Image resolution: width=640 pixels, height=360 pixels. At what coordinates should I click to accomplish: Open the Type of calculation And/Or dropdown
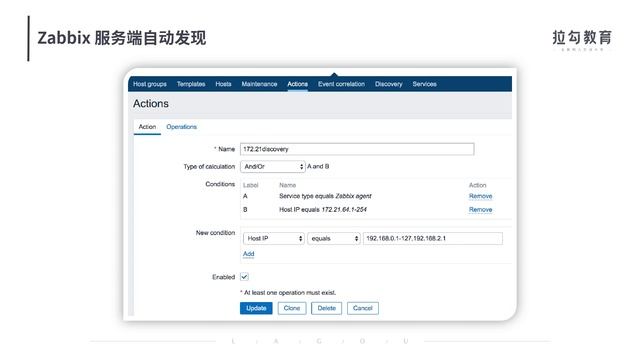pyautogui.click(x=273, y=167)
